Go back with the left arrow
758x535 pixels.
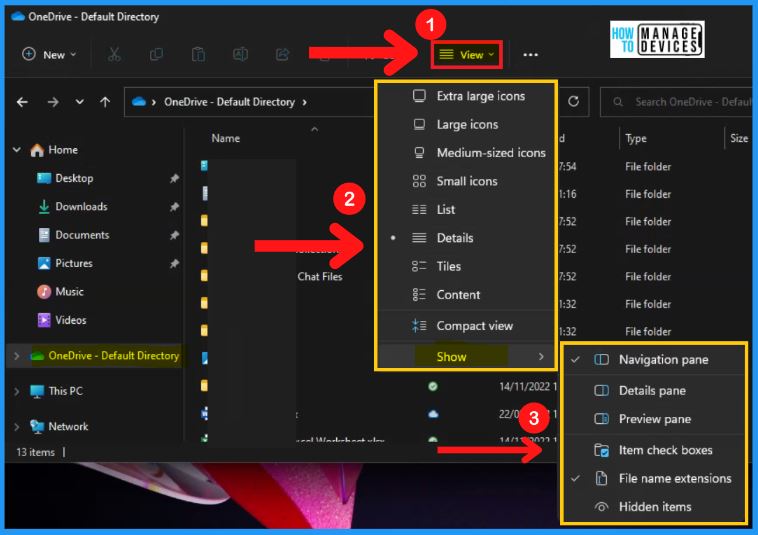(22, 102)
